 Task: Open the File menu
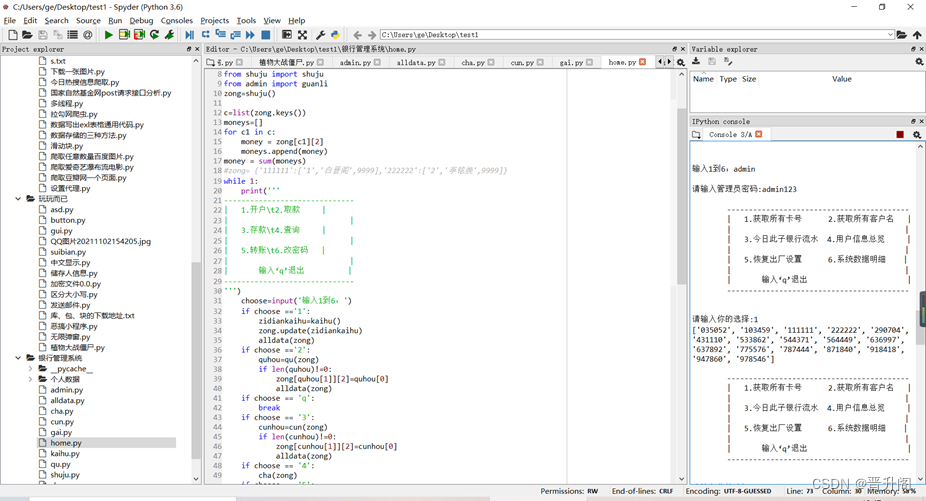(x=9, y=20)
